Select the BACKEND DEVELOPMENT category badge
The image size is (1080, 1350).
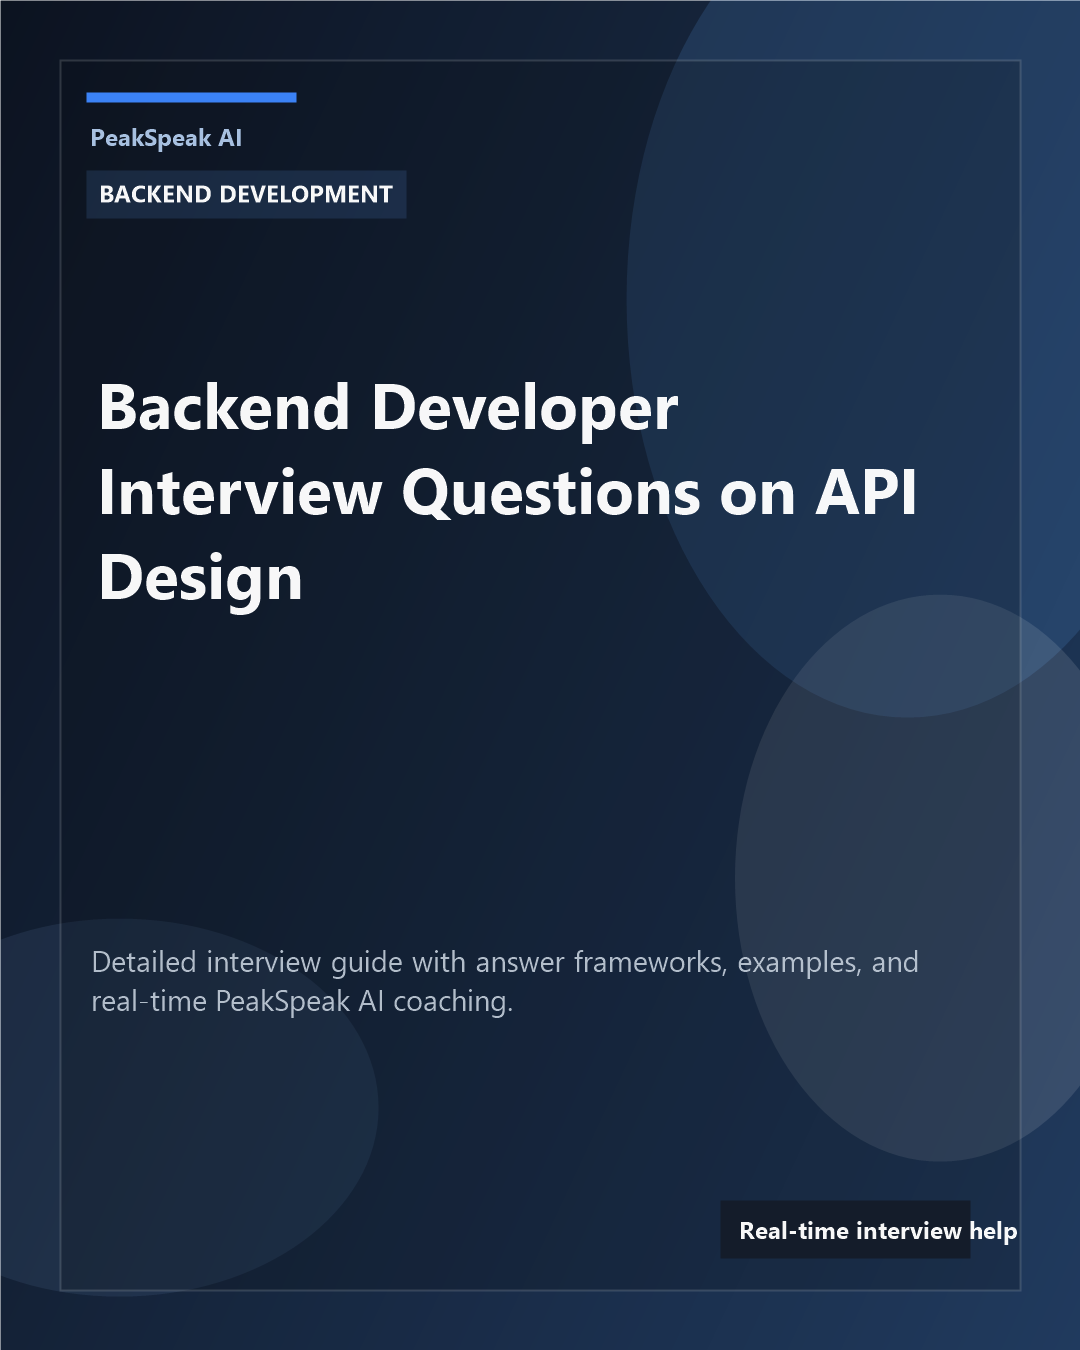pos(245,195)
